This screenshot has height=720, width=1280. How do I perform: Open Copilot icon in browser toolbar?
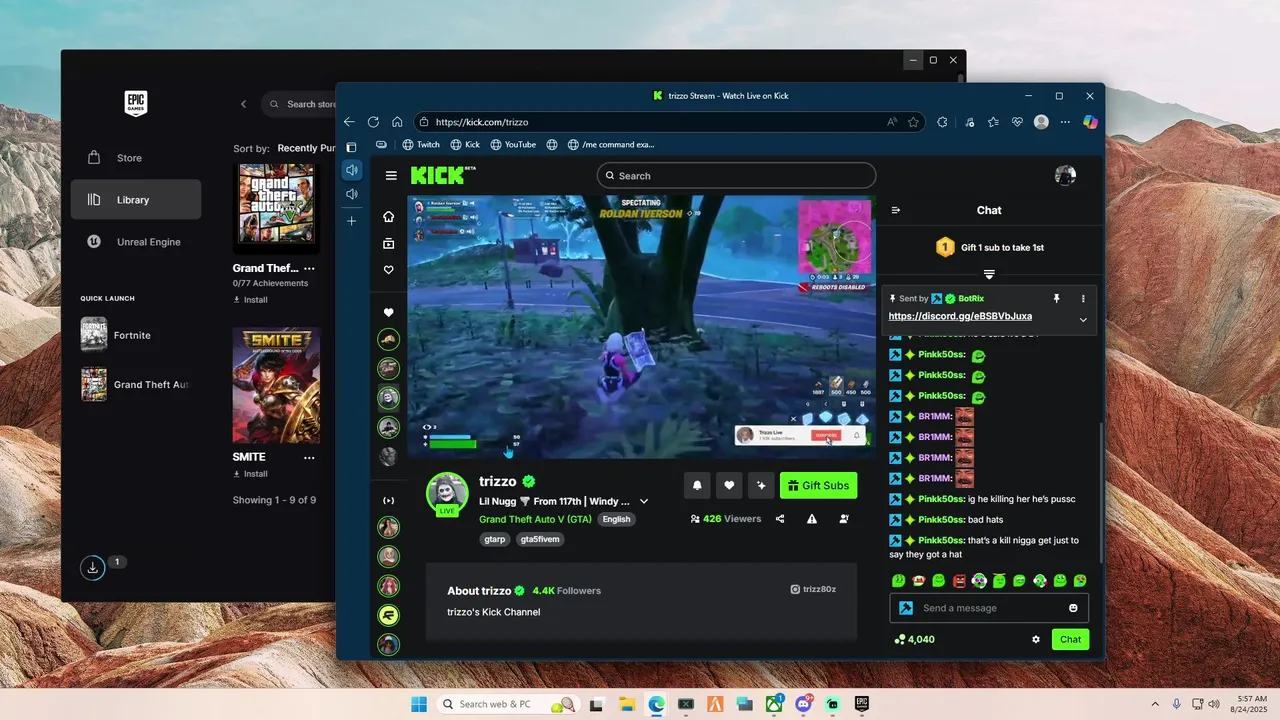pos(1090,122)
